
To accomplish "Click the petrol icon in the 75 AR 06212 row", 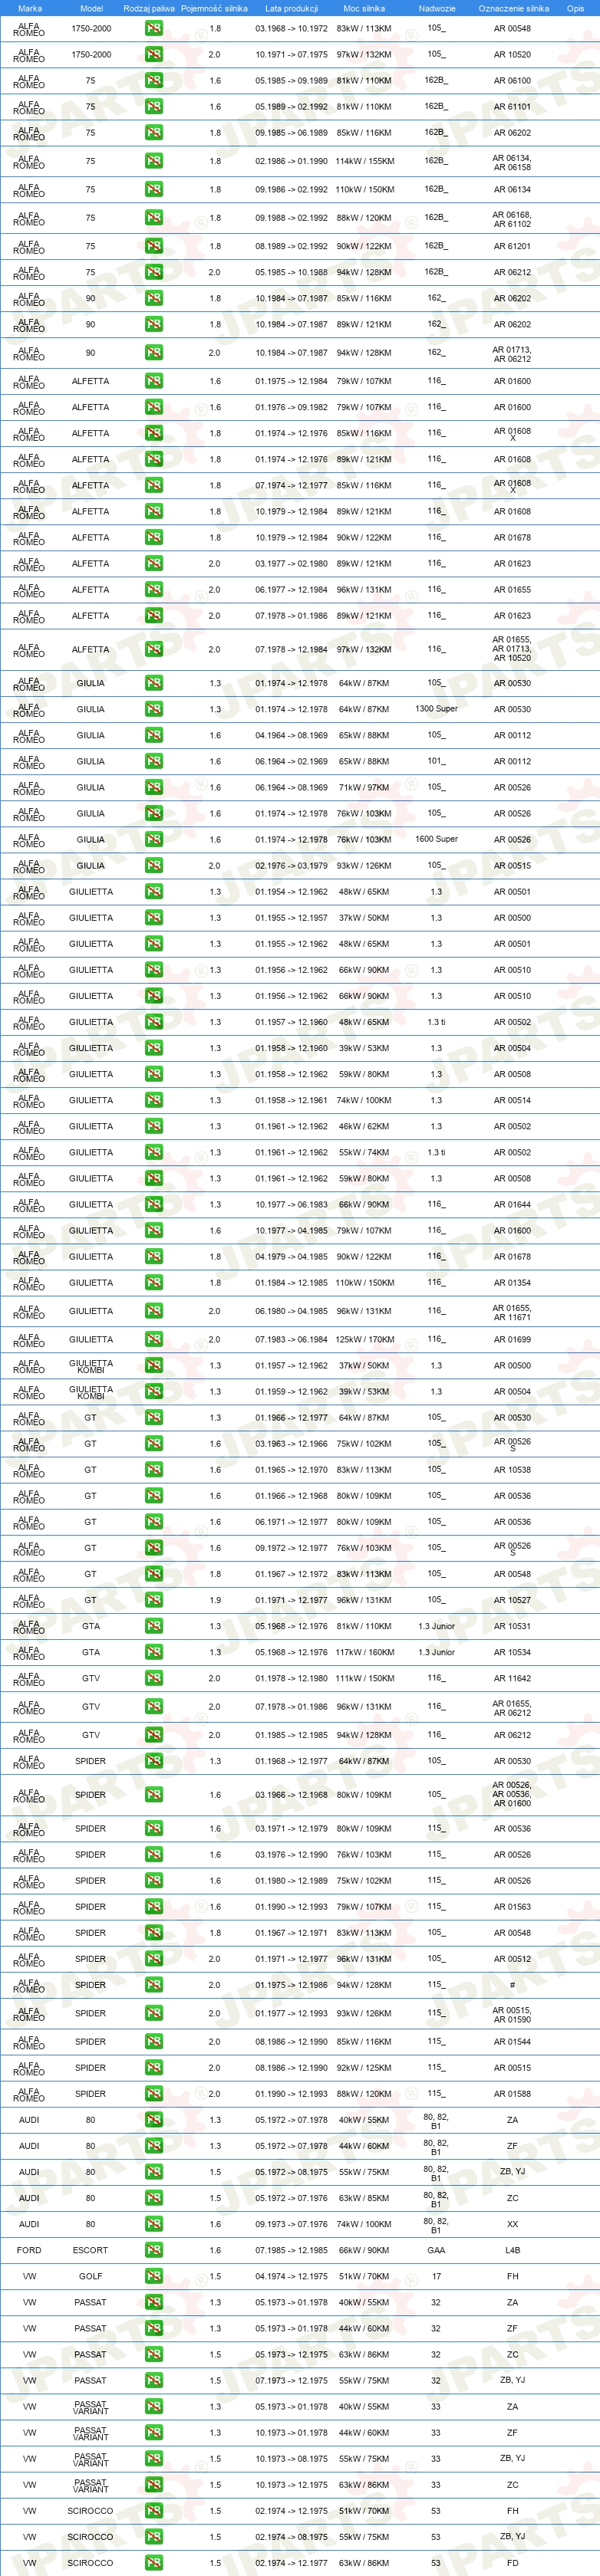I will (153, 272).
